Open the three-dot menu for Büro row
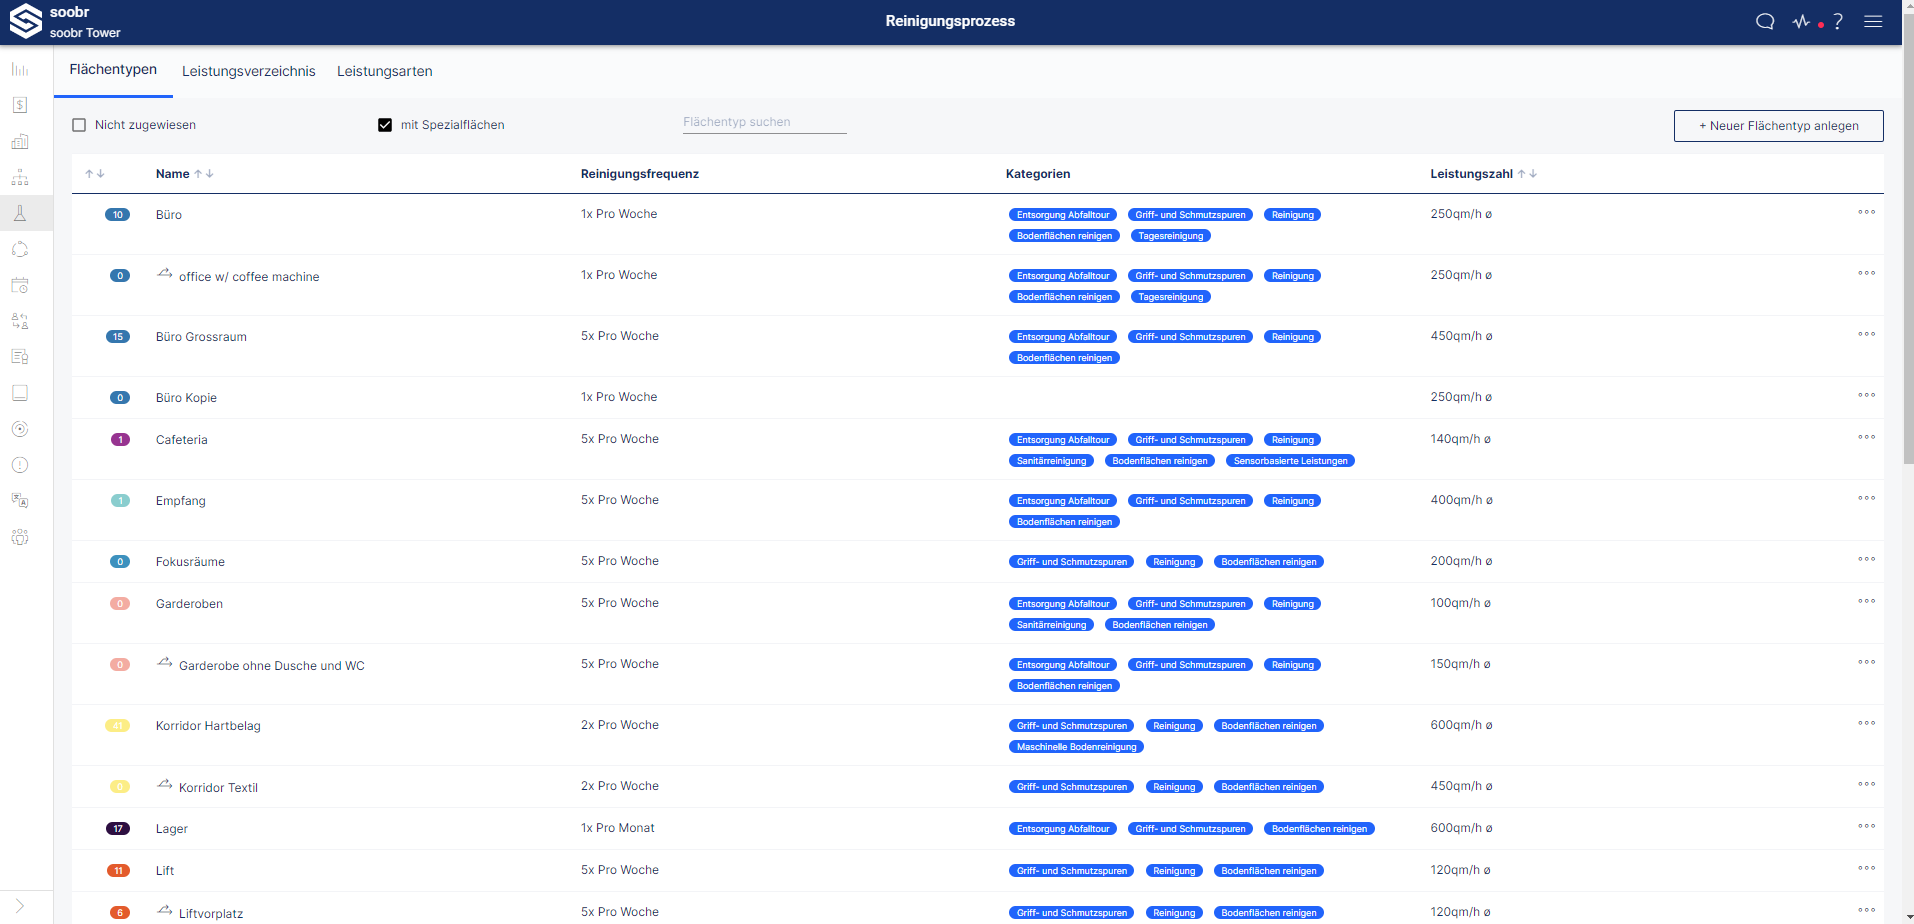1914x924 pixels. coord(1866,212)
